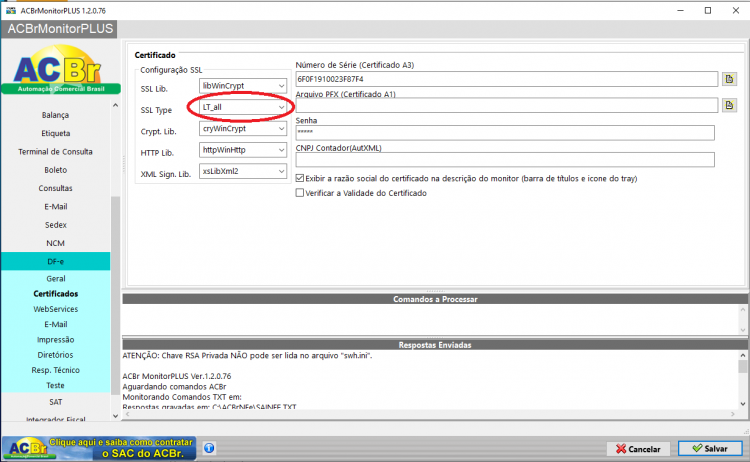Click the ACBr logo in the sidebar
Image resolution: width=750 pixels, height=462 pixels.
pos(61,70)
